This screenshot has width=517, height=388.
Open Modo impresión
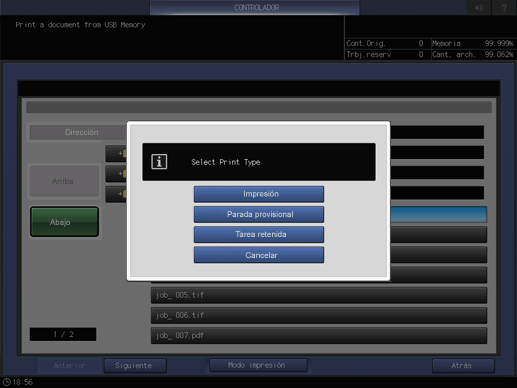[258, 365]
